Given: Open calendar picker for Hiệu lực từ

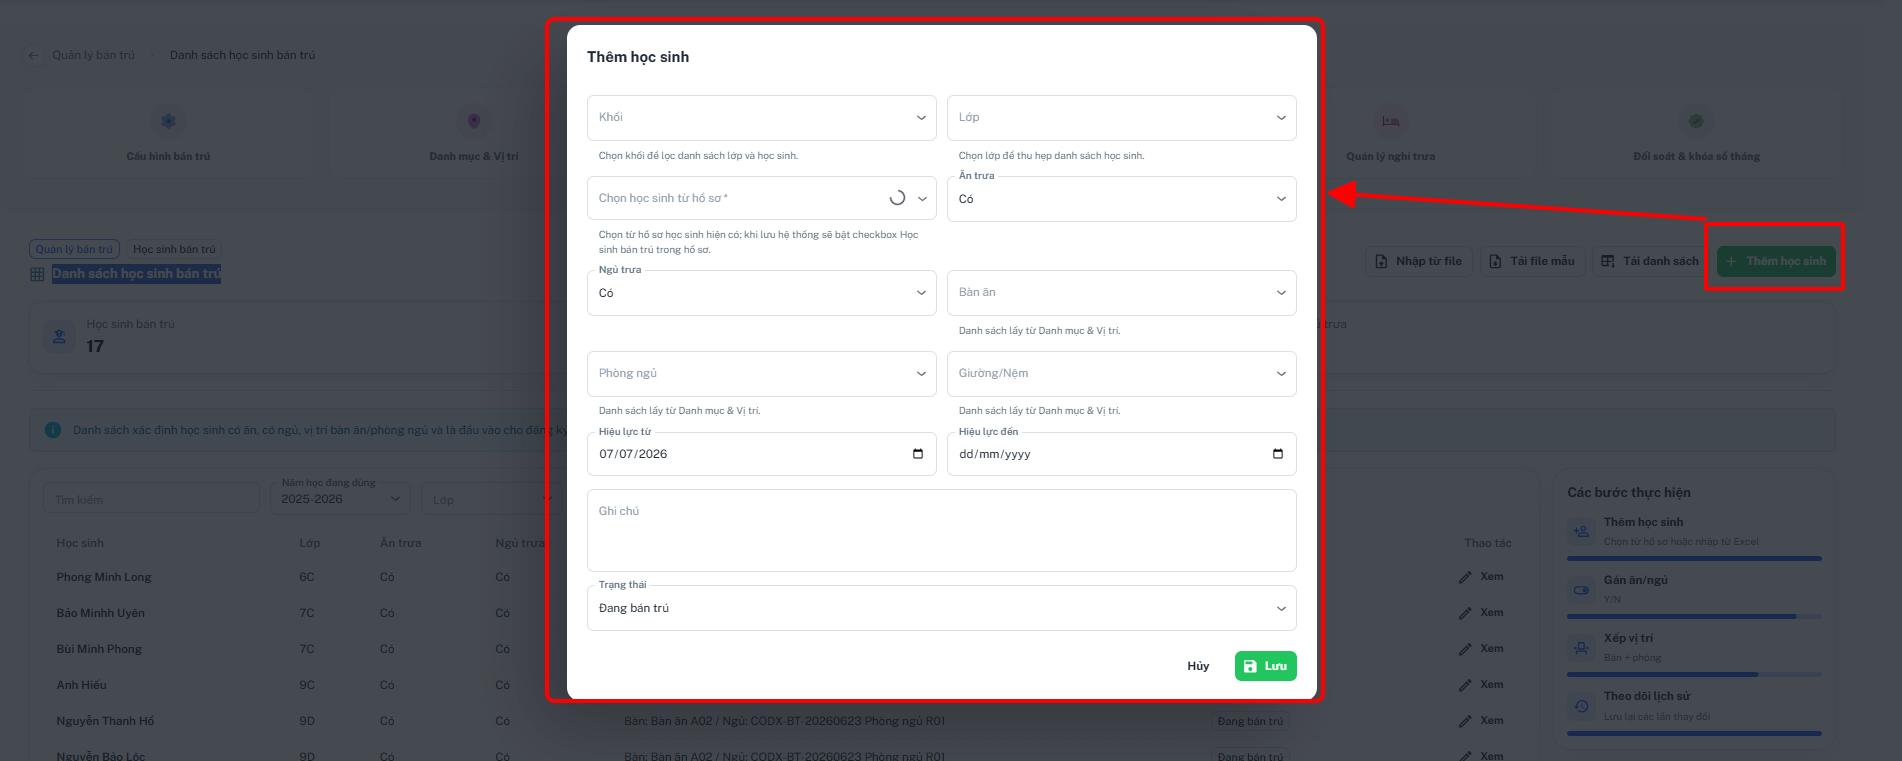Looking at the screenshot, I should point(918,454).
